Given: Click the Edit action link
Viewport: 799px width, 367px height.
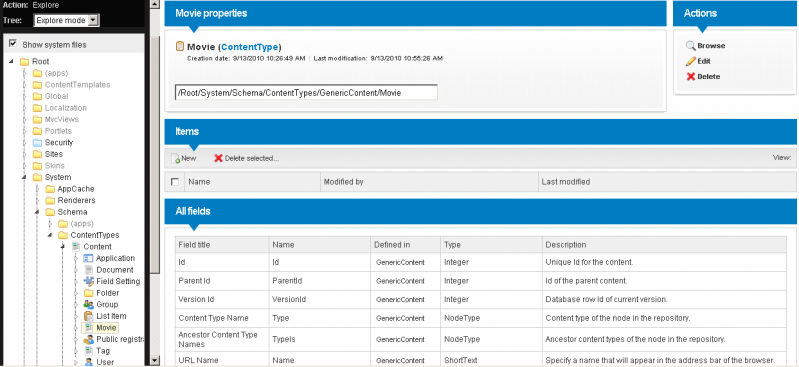Looking at the screenshot, I should click(x=704, y=61).
